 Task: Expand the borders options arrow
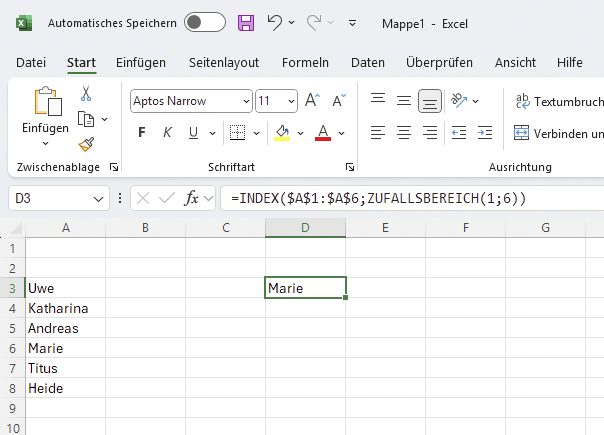256,133
